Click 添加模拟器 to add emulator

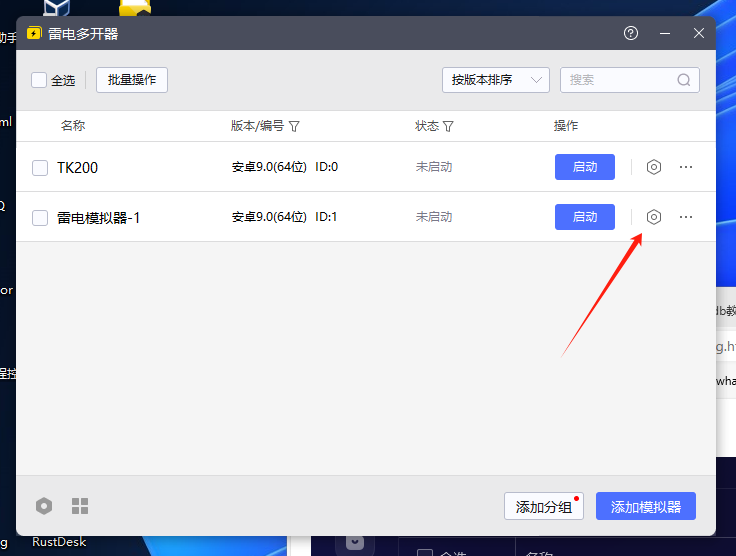(x=646, y=507)
